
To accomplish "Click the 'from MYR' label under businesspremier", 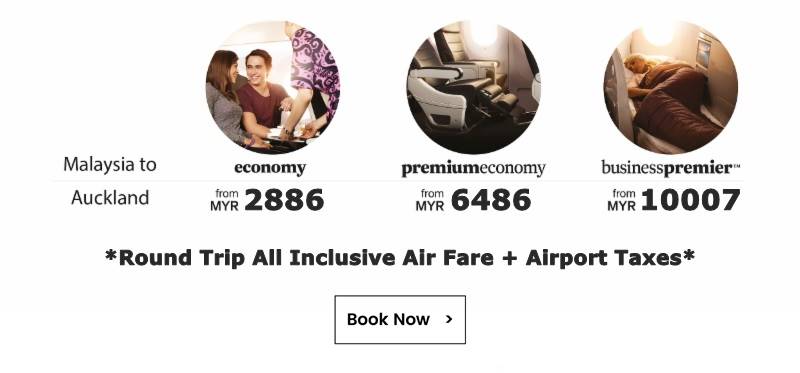I will tap(621, 200).
